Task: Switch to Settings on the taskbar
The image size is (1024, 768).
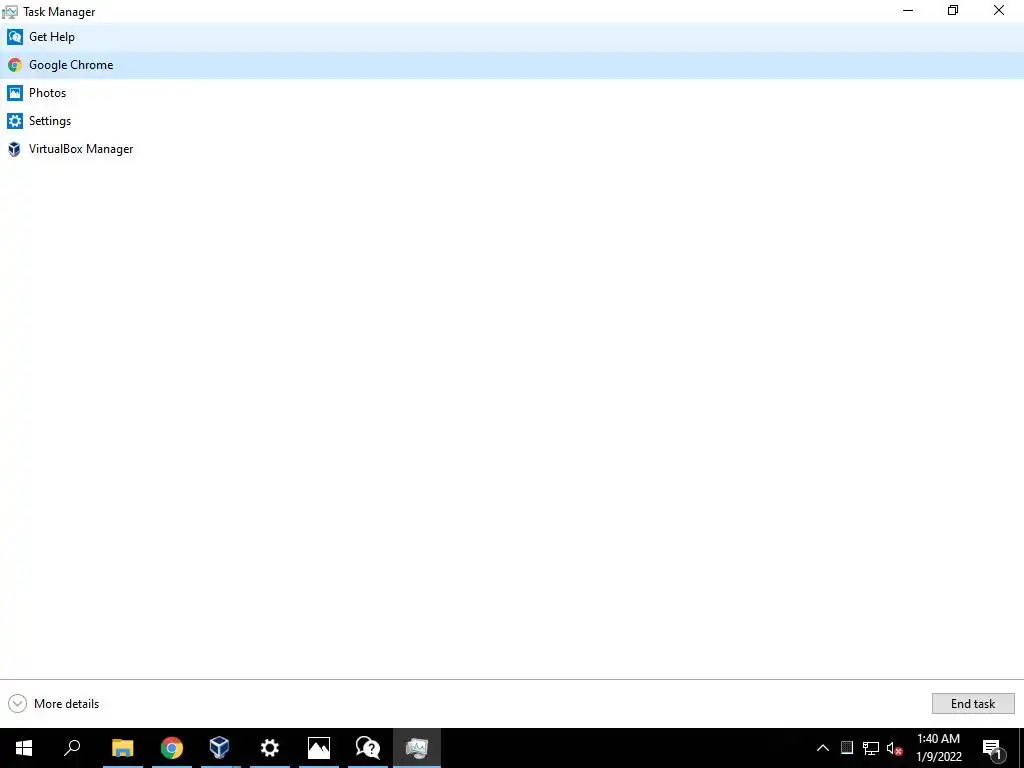Action: pyautogui.click(x=270, y=748)
